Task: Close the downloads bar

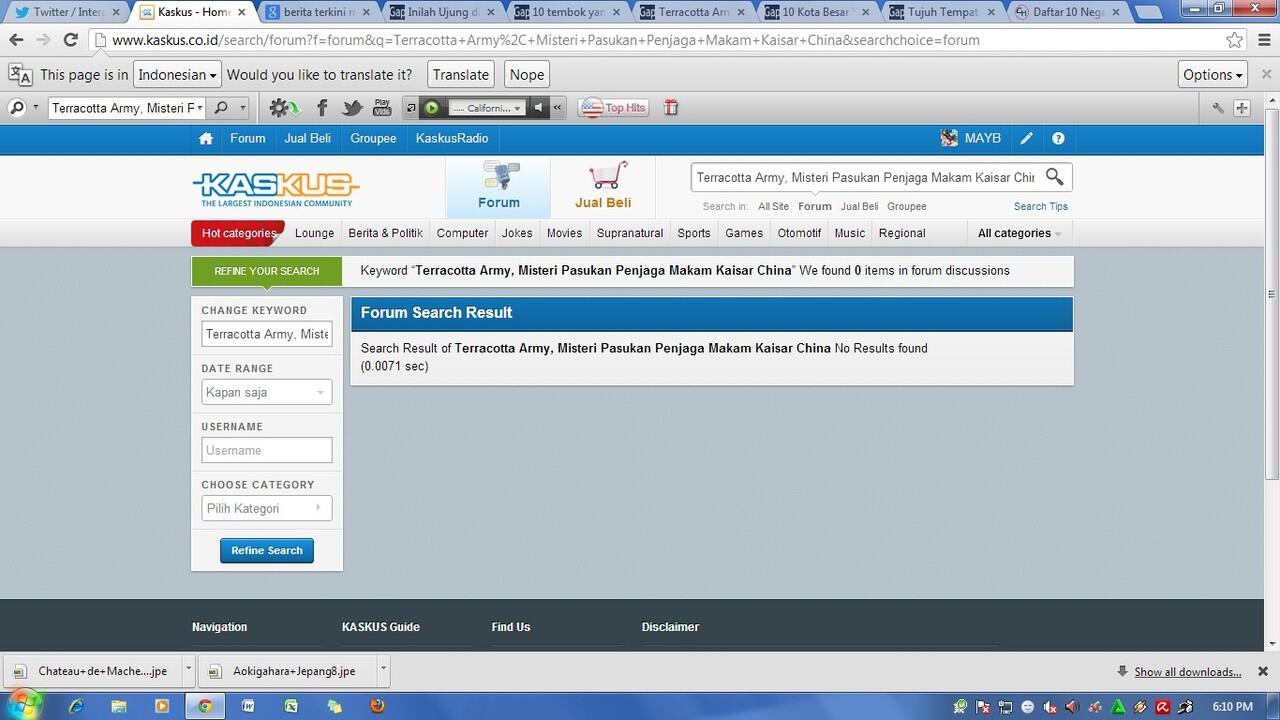Action: [x=1263, y=671]
